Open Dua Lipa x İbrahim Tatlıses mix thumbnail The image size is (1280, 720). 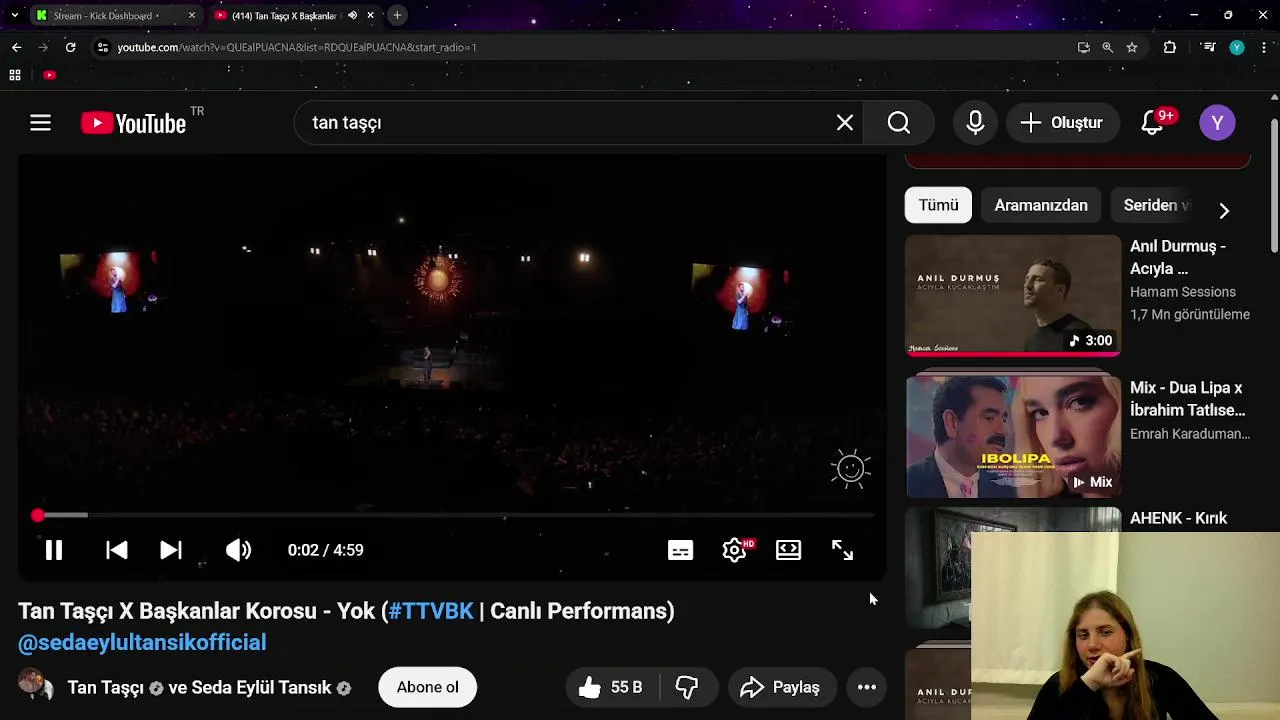click(x=1013, y=437)
